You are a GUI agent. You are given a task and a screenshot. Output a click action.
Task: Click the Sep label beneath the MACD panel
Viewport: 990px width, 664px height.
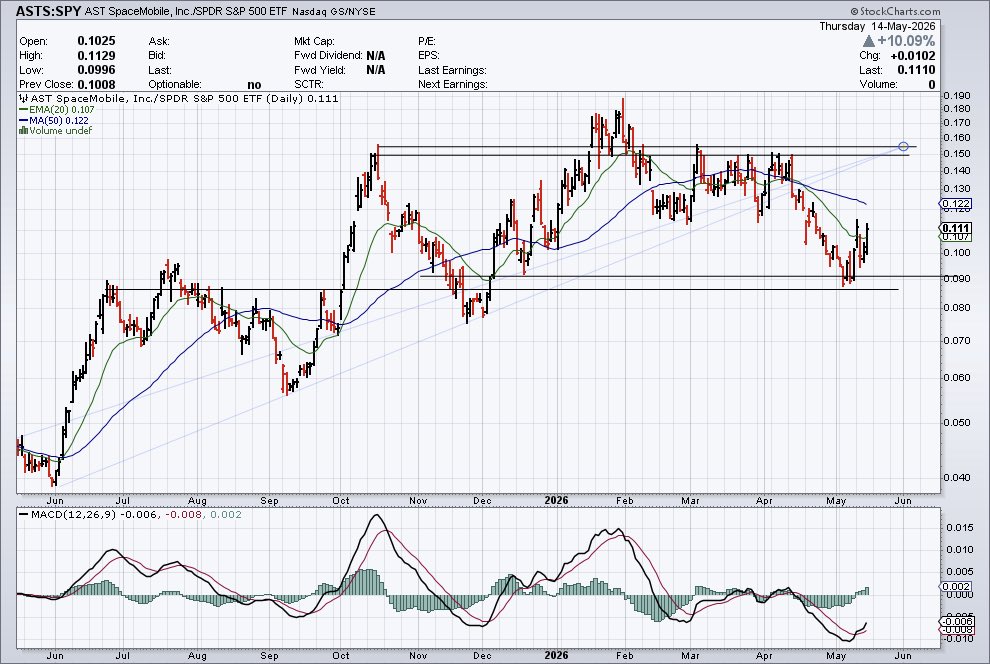[270, 656]
